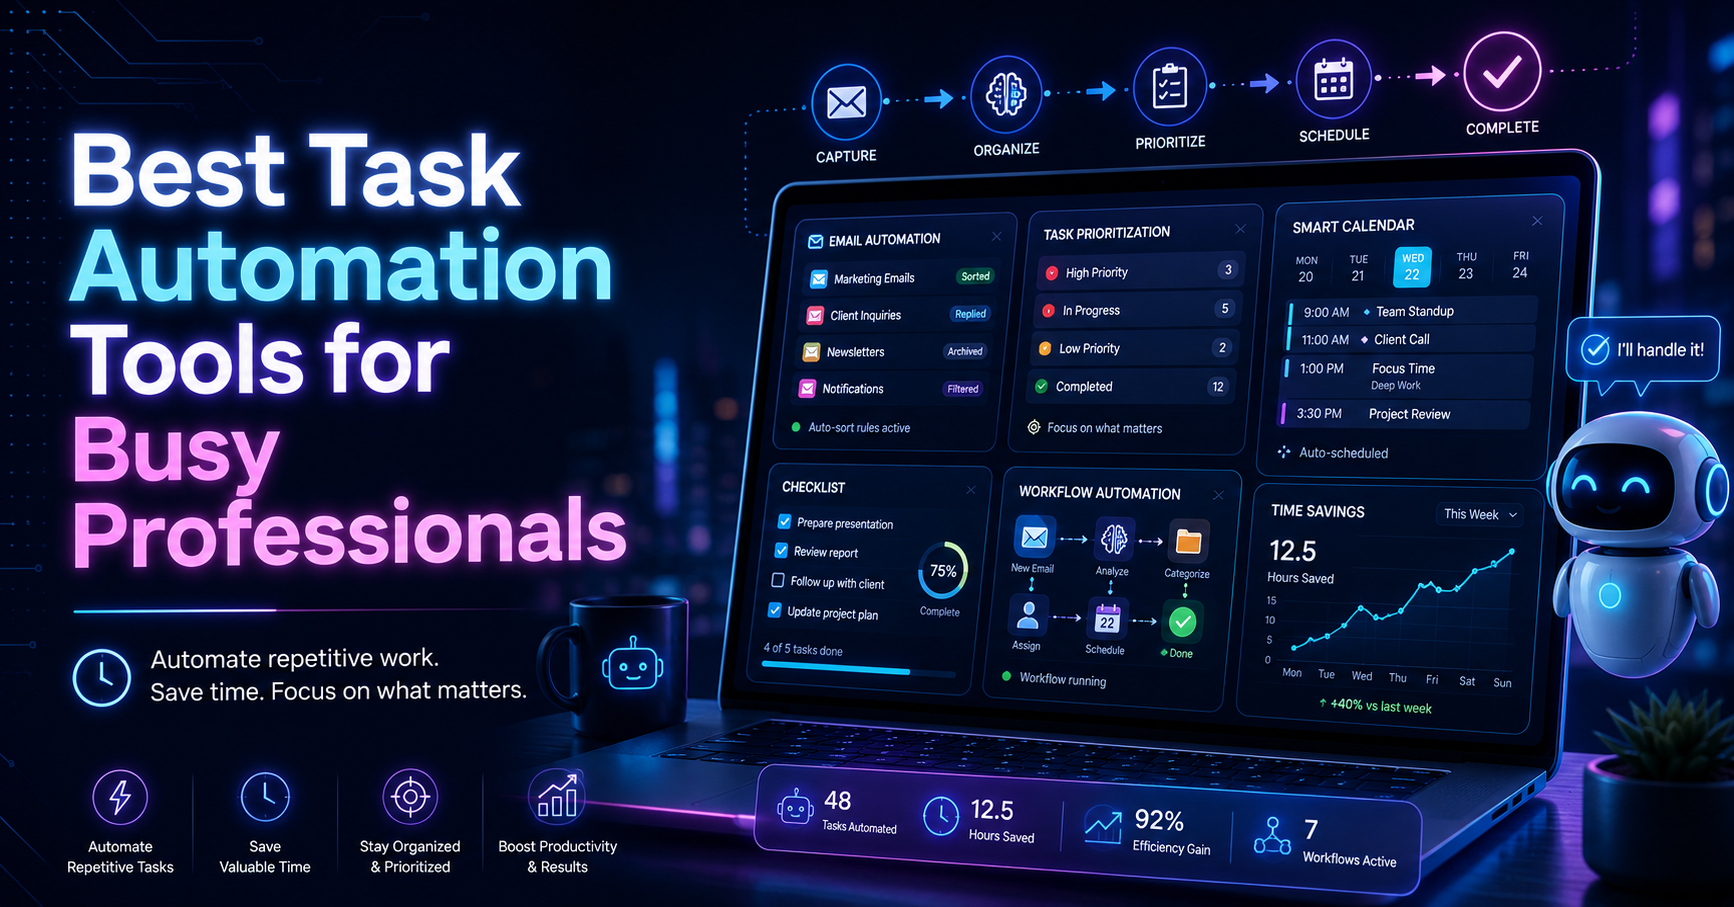Image resolution: width=1734 pixels, height=907 pixels.
Task: Click the Email Automation header envelope icon
Action: coord(816,242)
